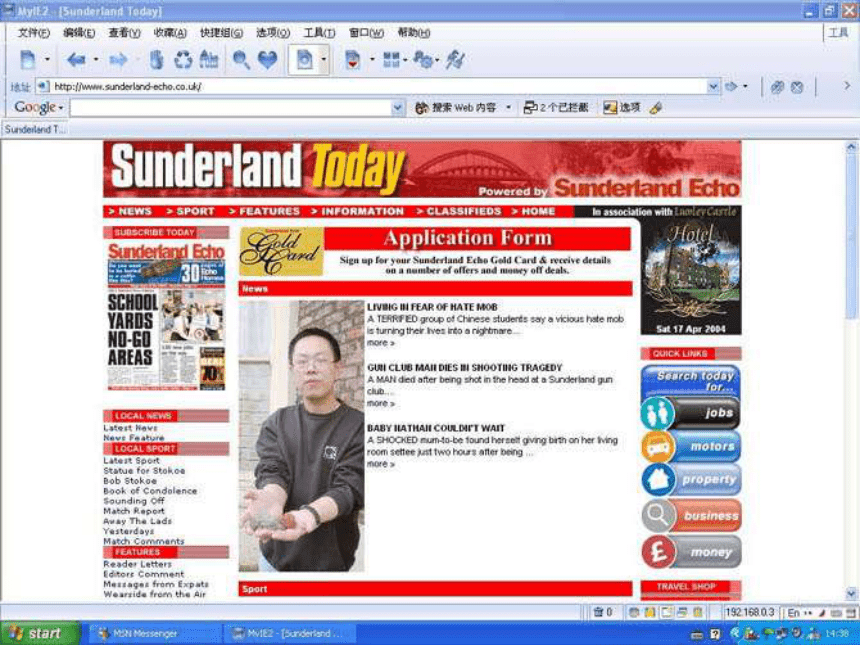Click the En language indicator
860x645 pixels.
pyautogui.click(x=794, y=613)
